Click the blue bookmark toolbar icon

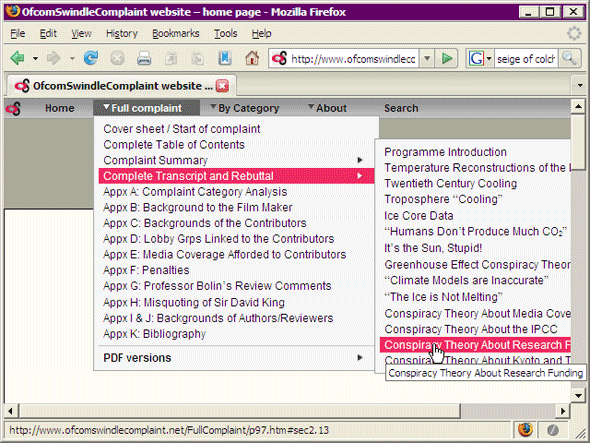[x=225, y=58]
